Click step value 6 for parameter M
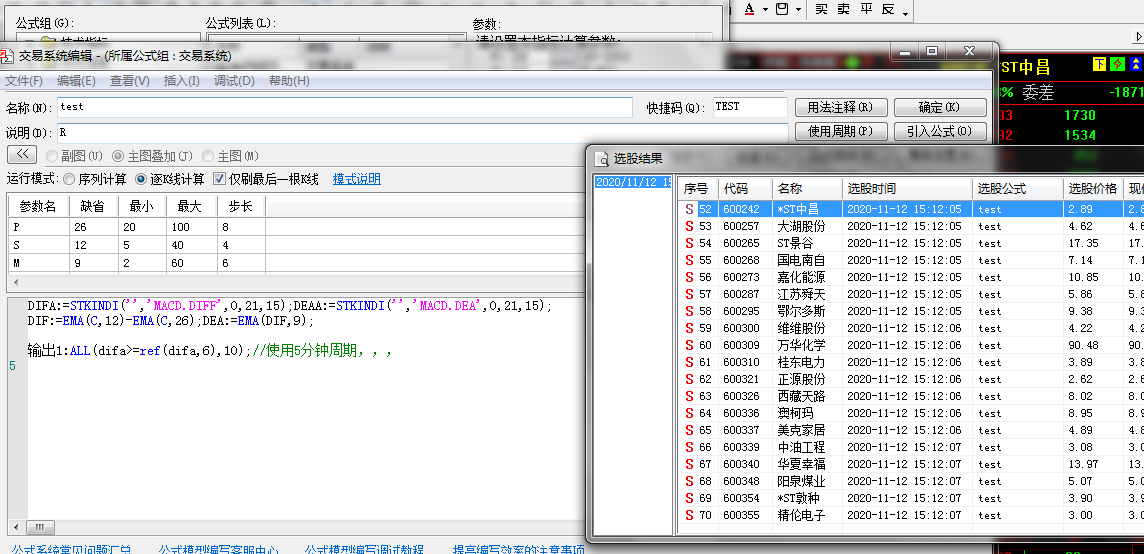Viewport: 1144px width, 554px height. click(241, 263)
